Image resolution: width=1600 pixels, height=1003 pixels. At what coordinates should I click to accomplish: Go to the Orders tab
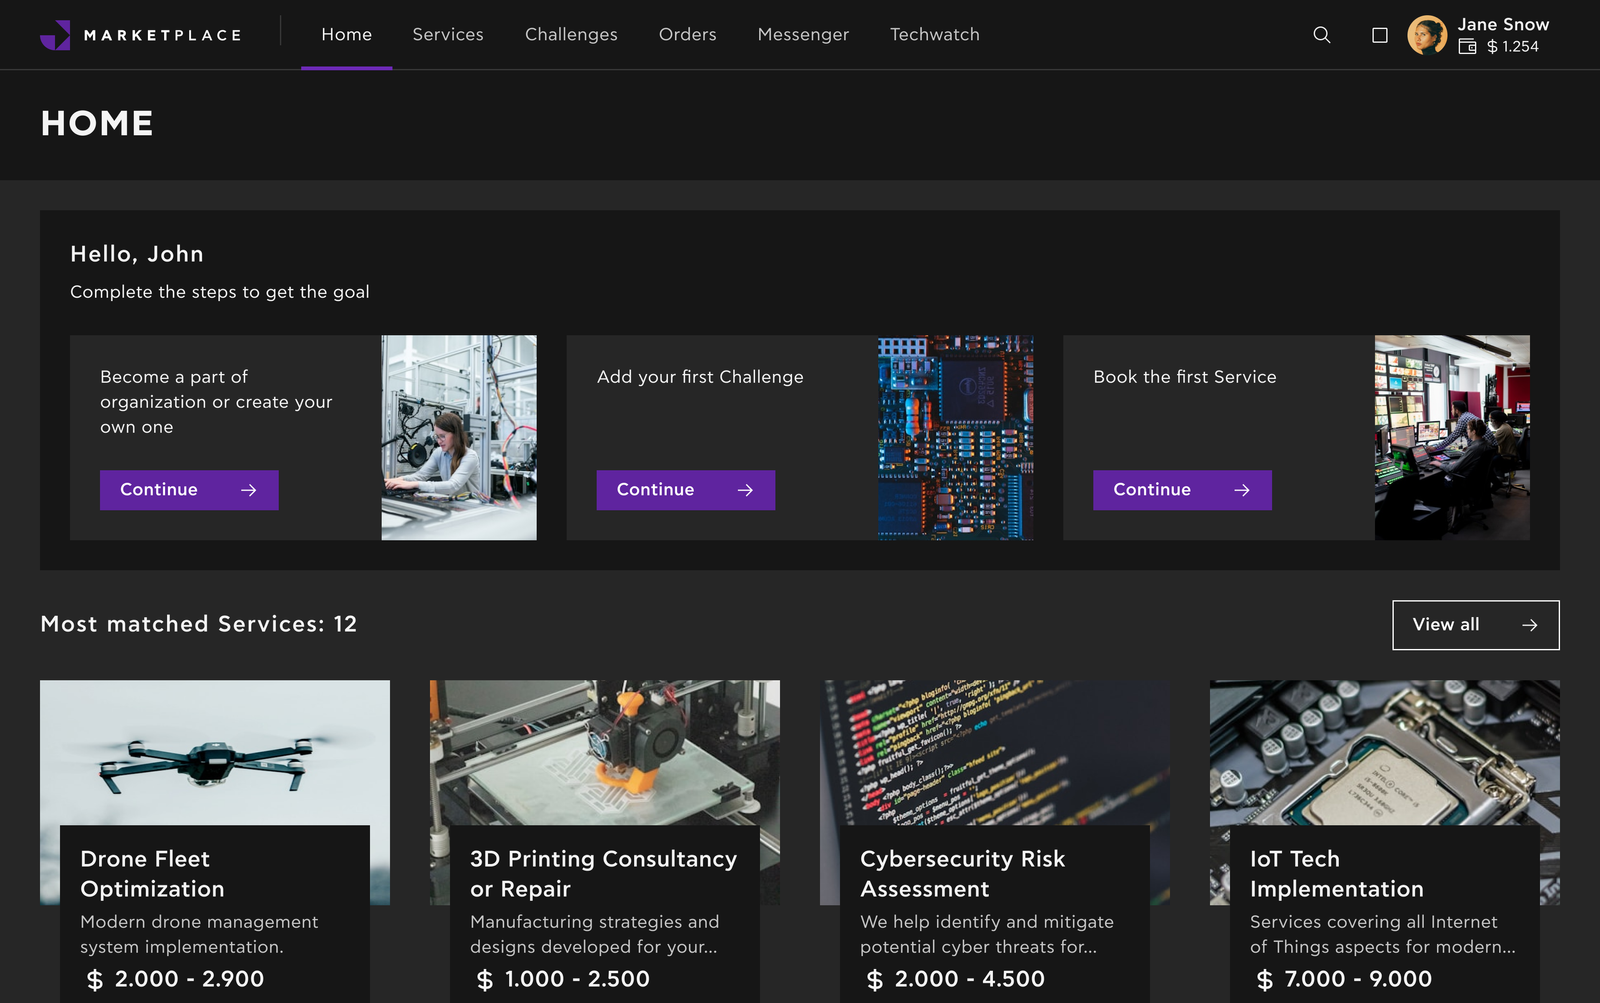pyautogui.click(x=687, y=35)
